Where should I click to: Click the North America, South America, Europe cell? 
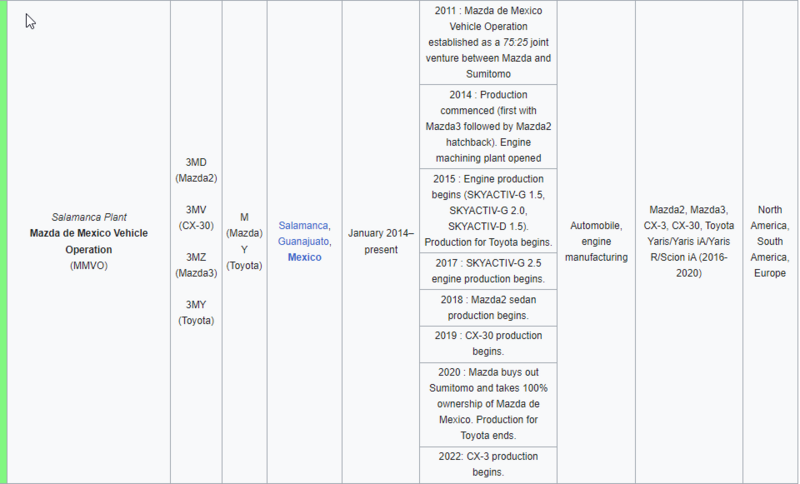(770, 241)
